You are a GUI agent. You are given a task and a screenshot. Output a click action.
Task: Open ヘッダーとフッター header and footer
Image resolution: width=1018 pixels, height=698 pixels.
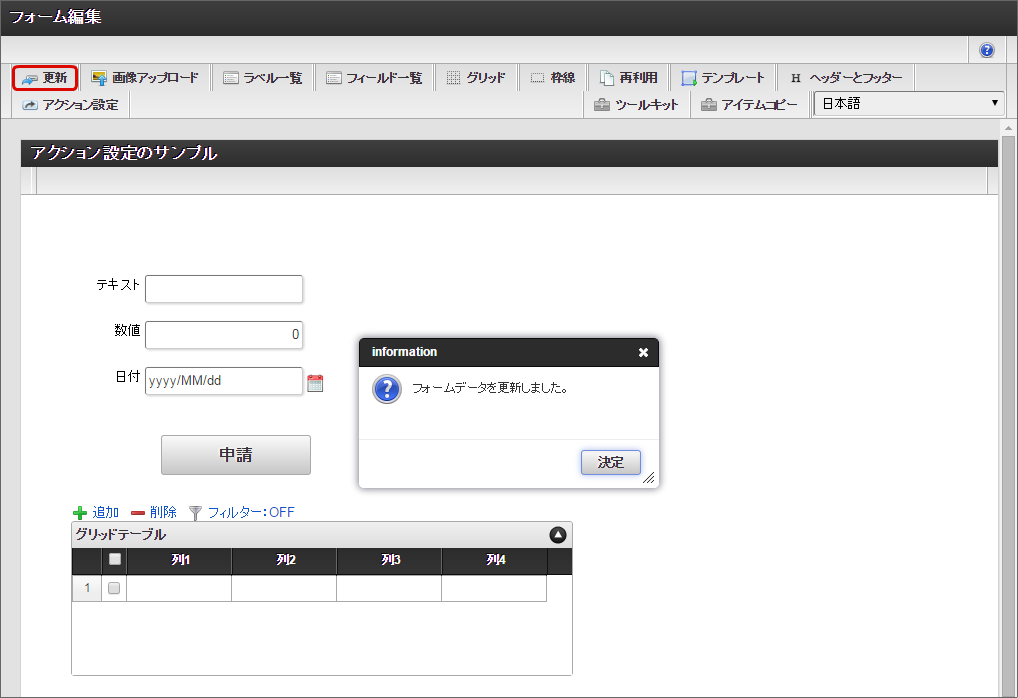coord(845,78)
